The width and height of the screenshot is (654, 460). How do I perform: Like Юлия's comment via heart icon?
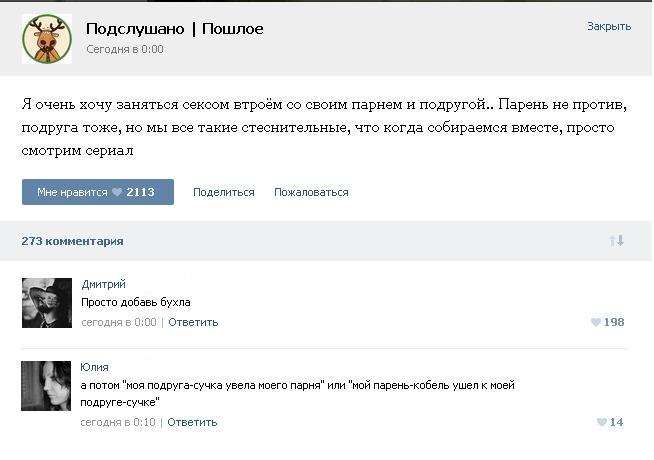click(602, 422)
